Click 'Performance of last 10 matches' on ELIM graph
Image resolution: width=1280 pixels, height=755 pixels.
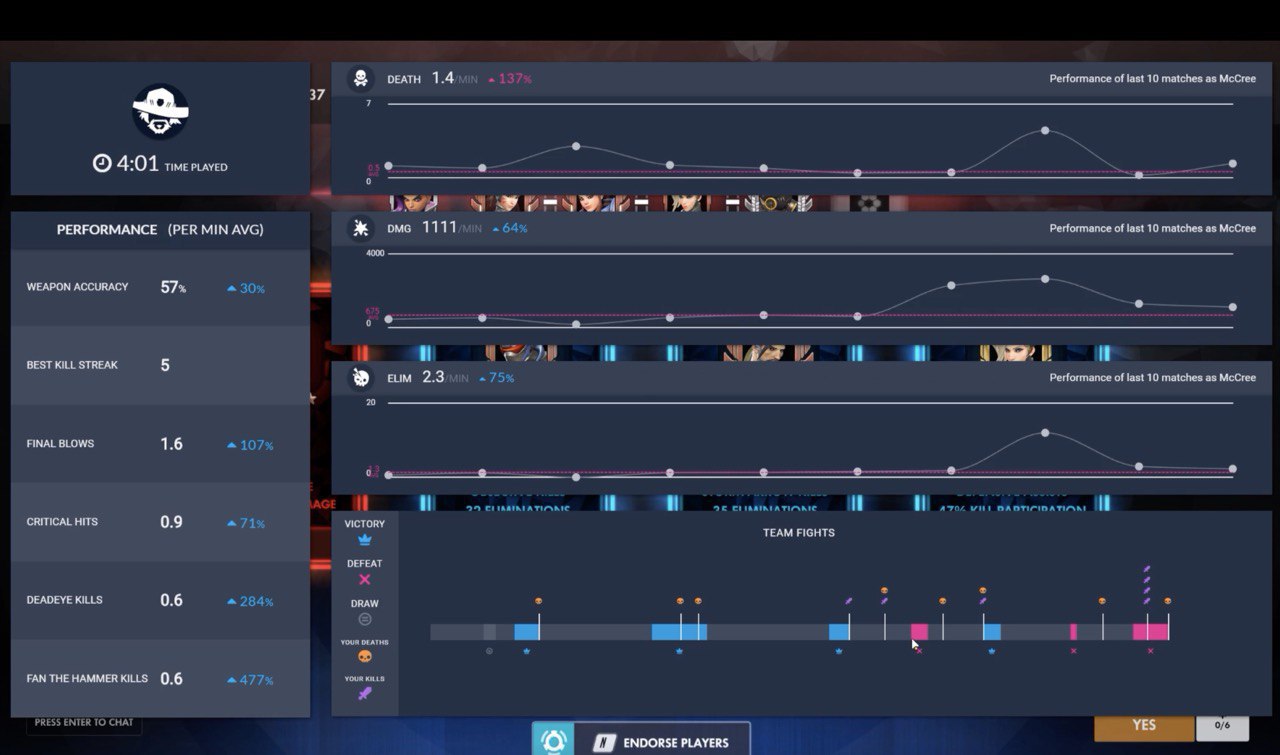pos(1152,377)
